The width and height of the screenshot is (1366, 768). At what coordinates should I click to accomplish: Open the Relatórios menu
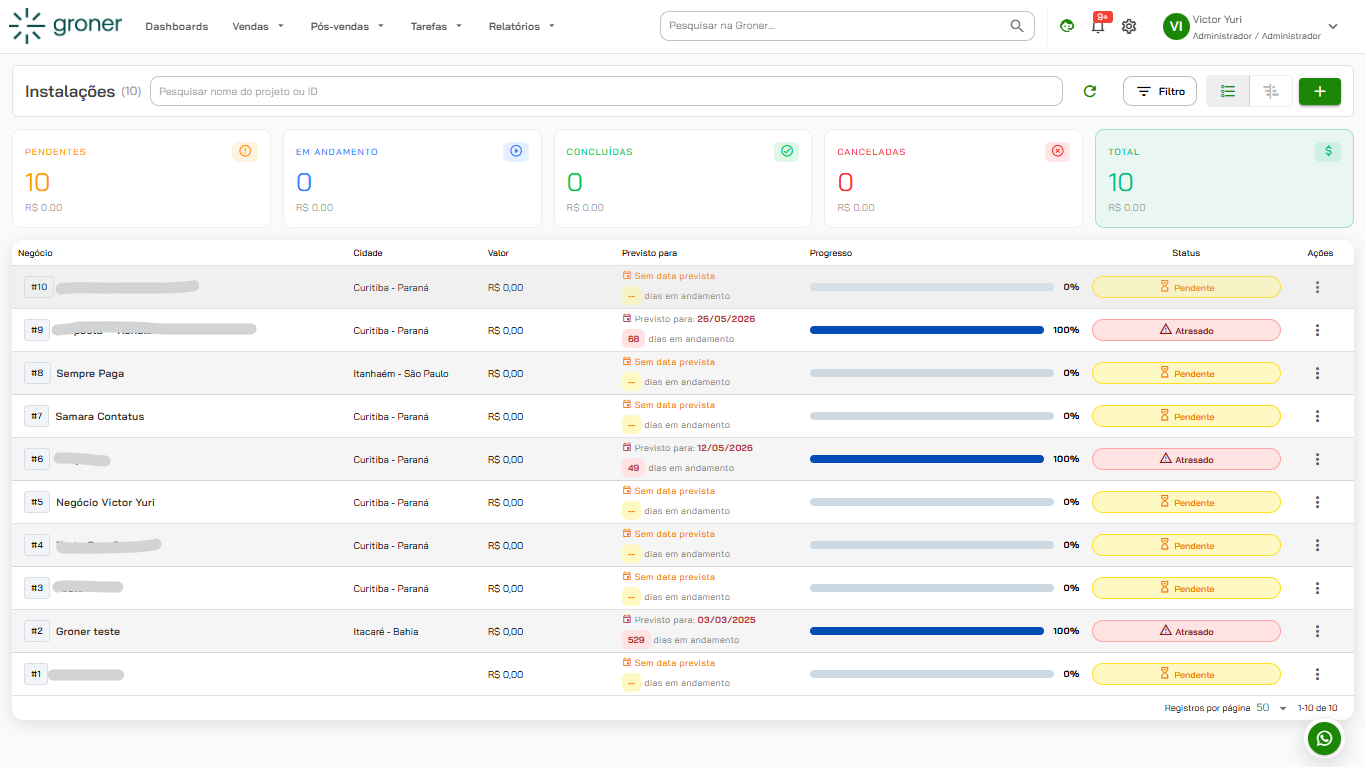(522, 26)
